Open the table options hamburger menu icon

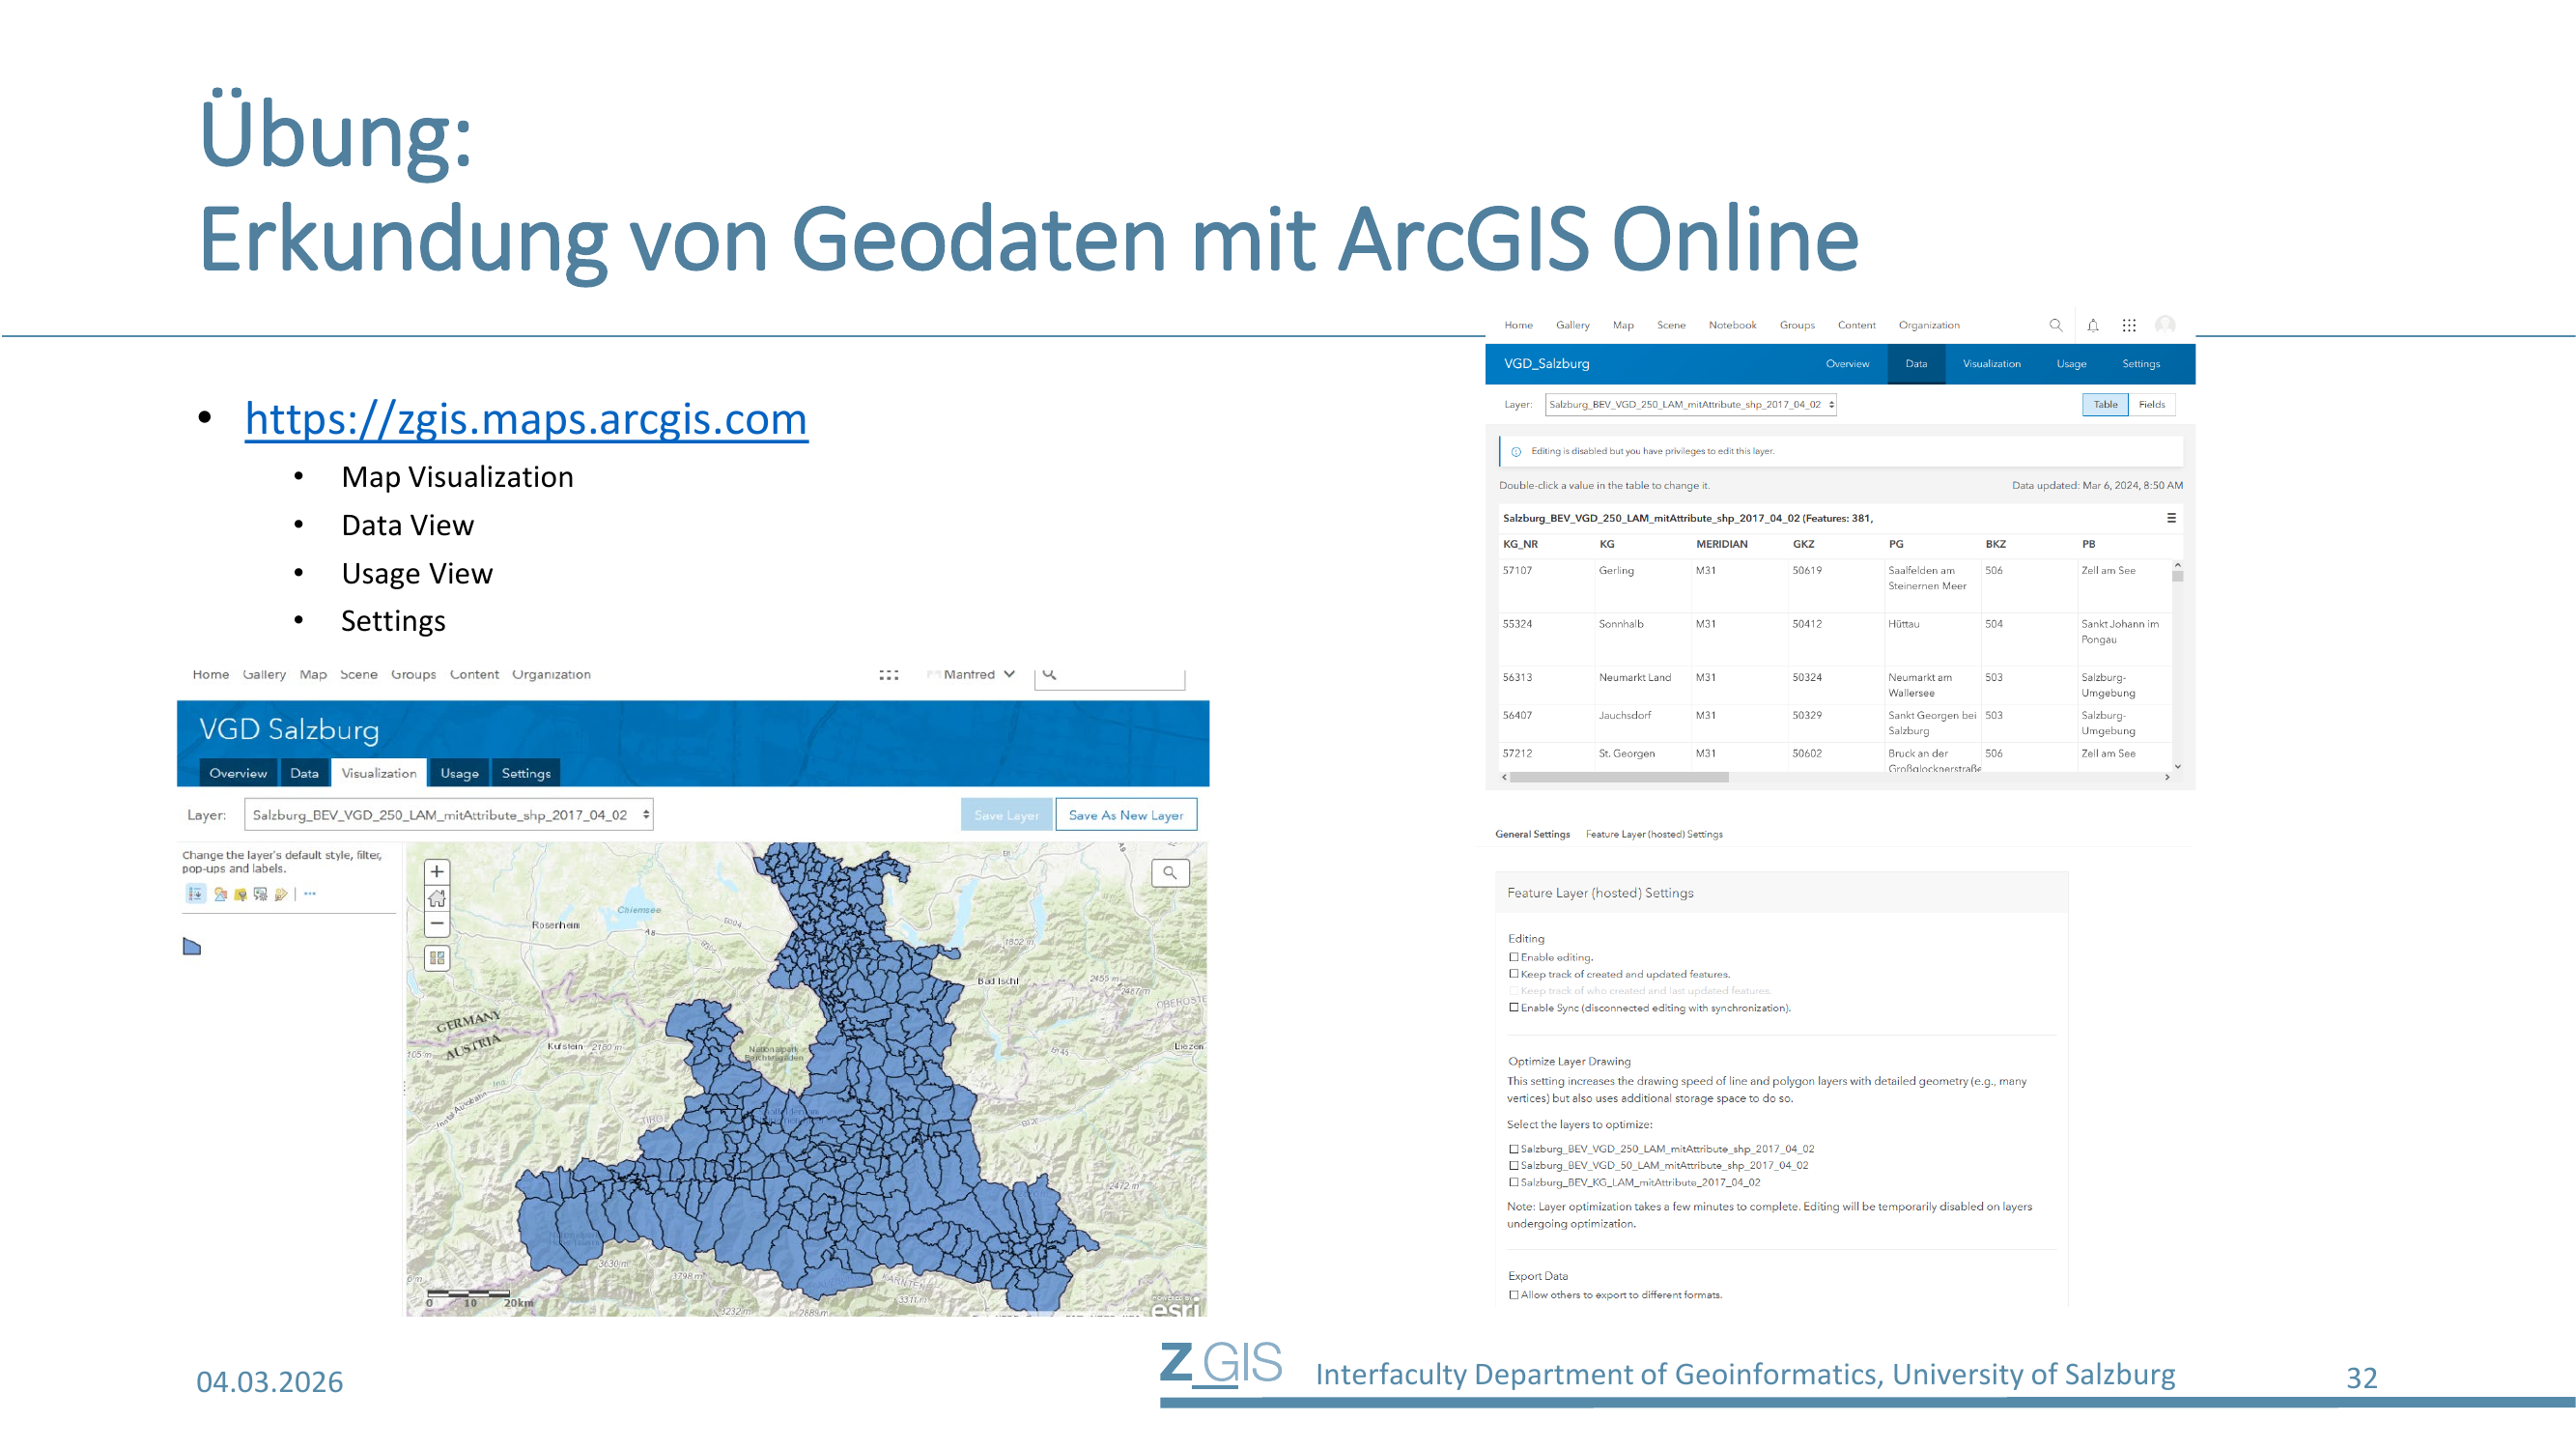point(2171,518)
